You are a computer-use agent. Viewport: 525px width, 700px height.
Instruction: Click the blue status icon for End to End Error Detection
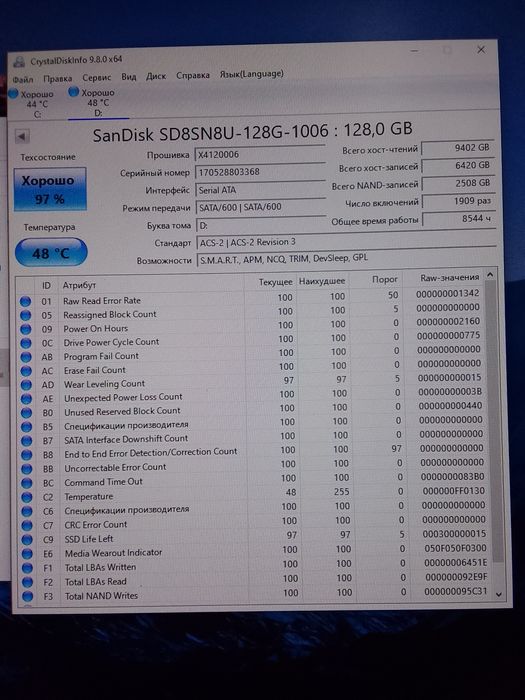pyautogui.click(x=27, y=455)
